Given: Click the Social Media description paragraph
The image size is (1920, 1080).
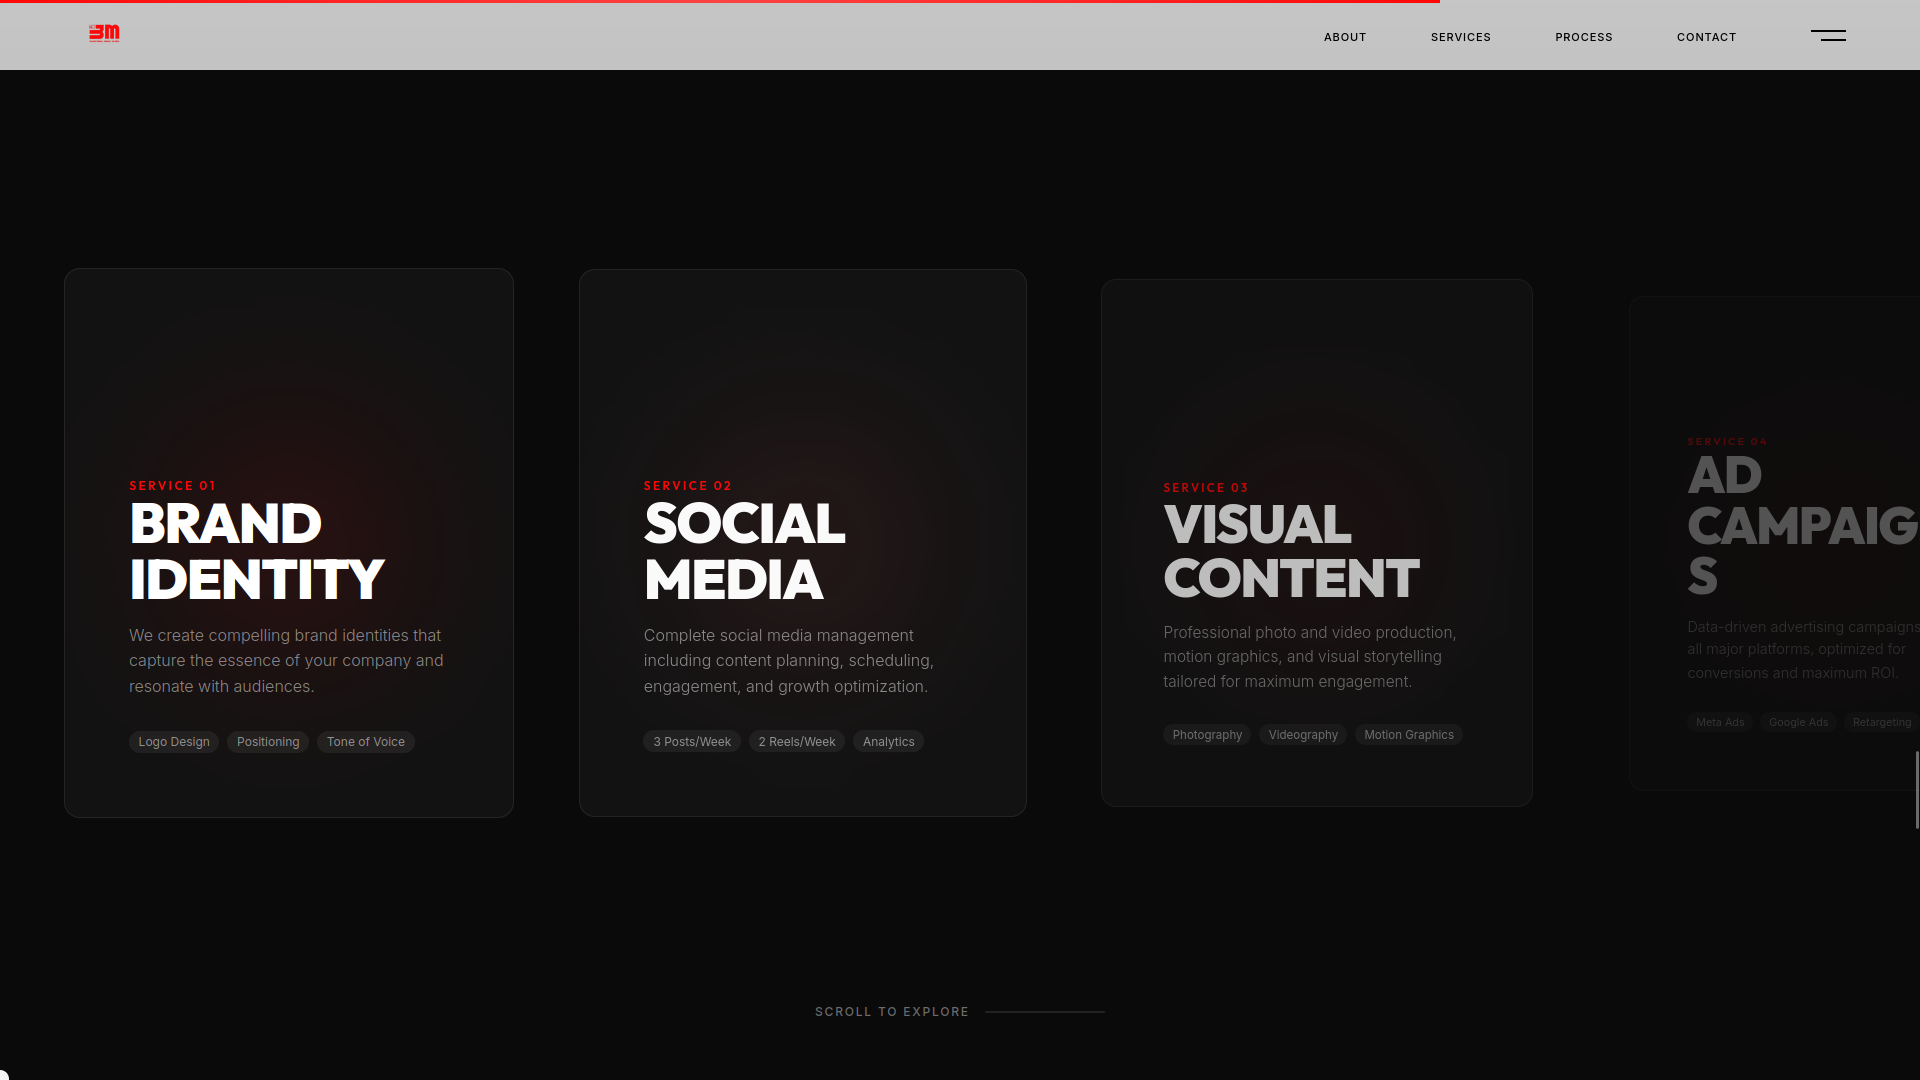Looking at the screenshot, I should tap(789, 661).
